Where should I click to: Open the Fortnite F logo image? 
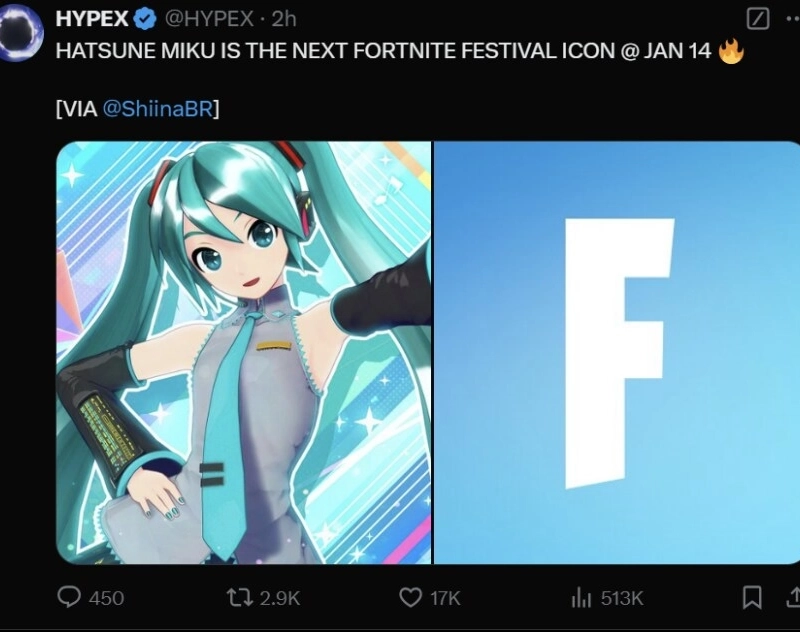(617, 352)
